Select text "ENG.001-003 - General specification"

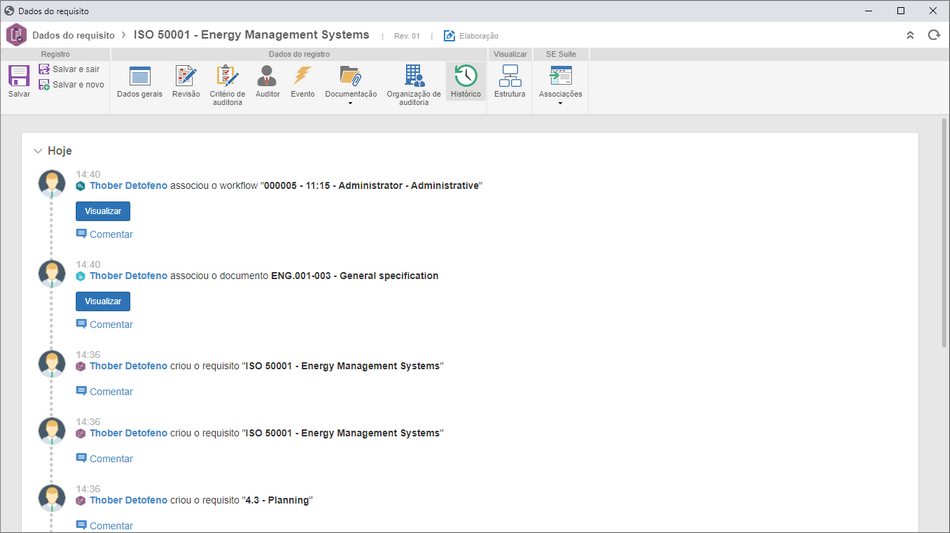coord(354,276)
